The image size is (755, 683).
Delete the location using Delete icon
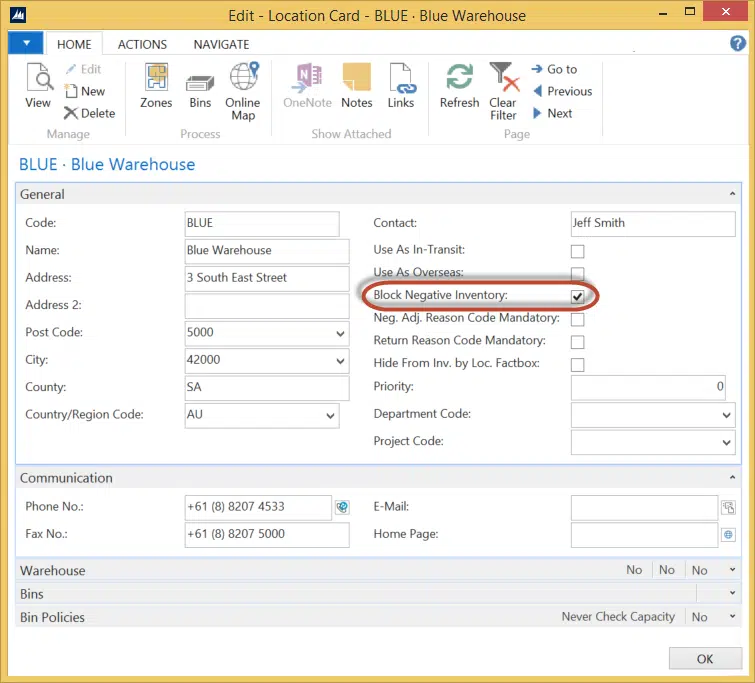pos(90,113)
